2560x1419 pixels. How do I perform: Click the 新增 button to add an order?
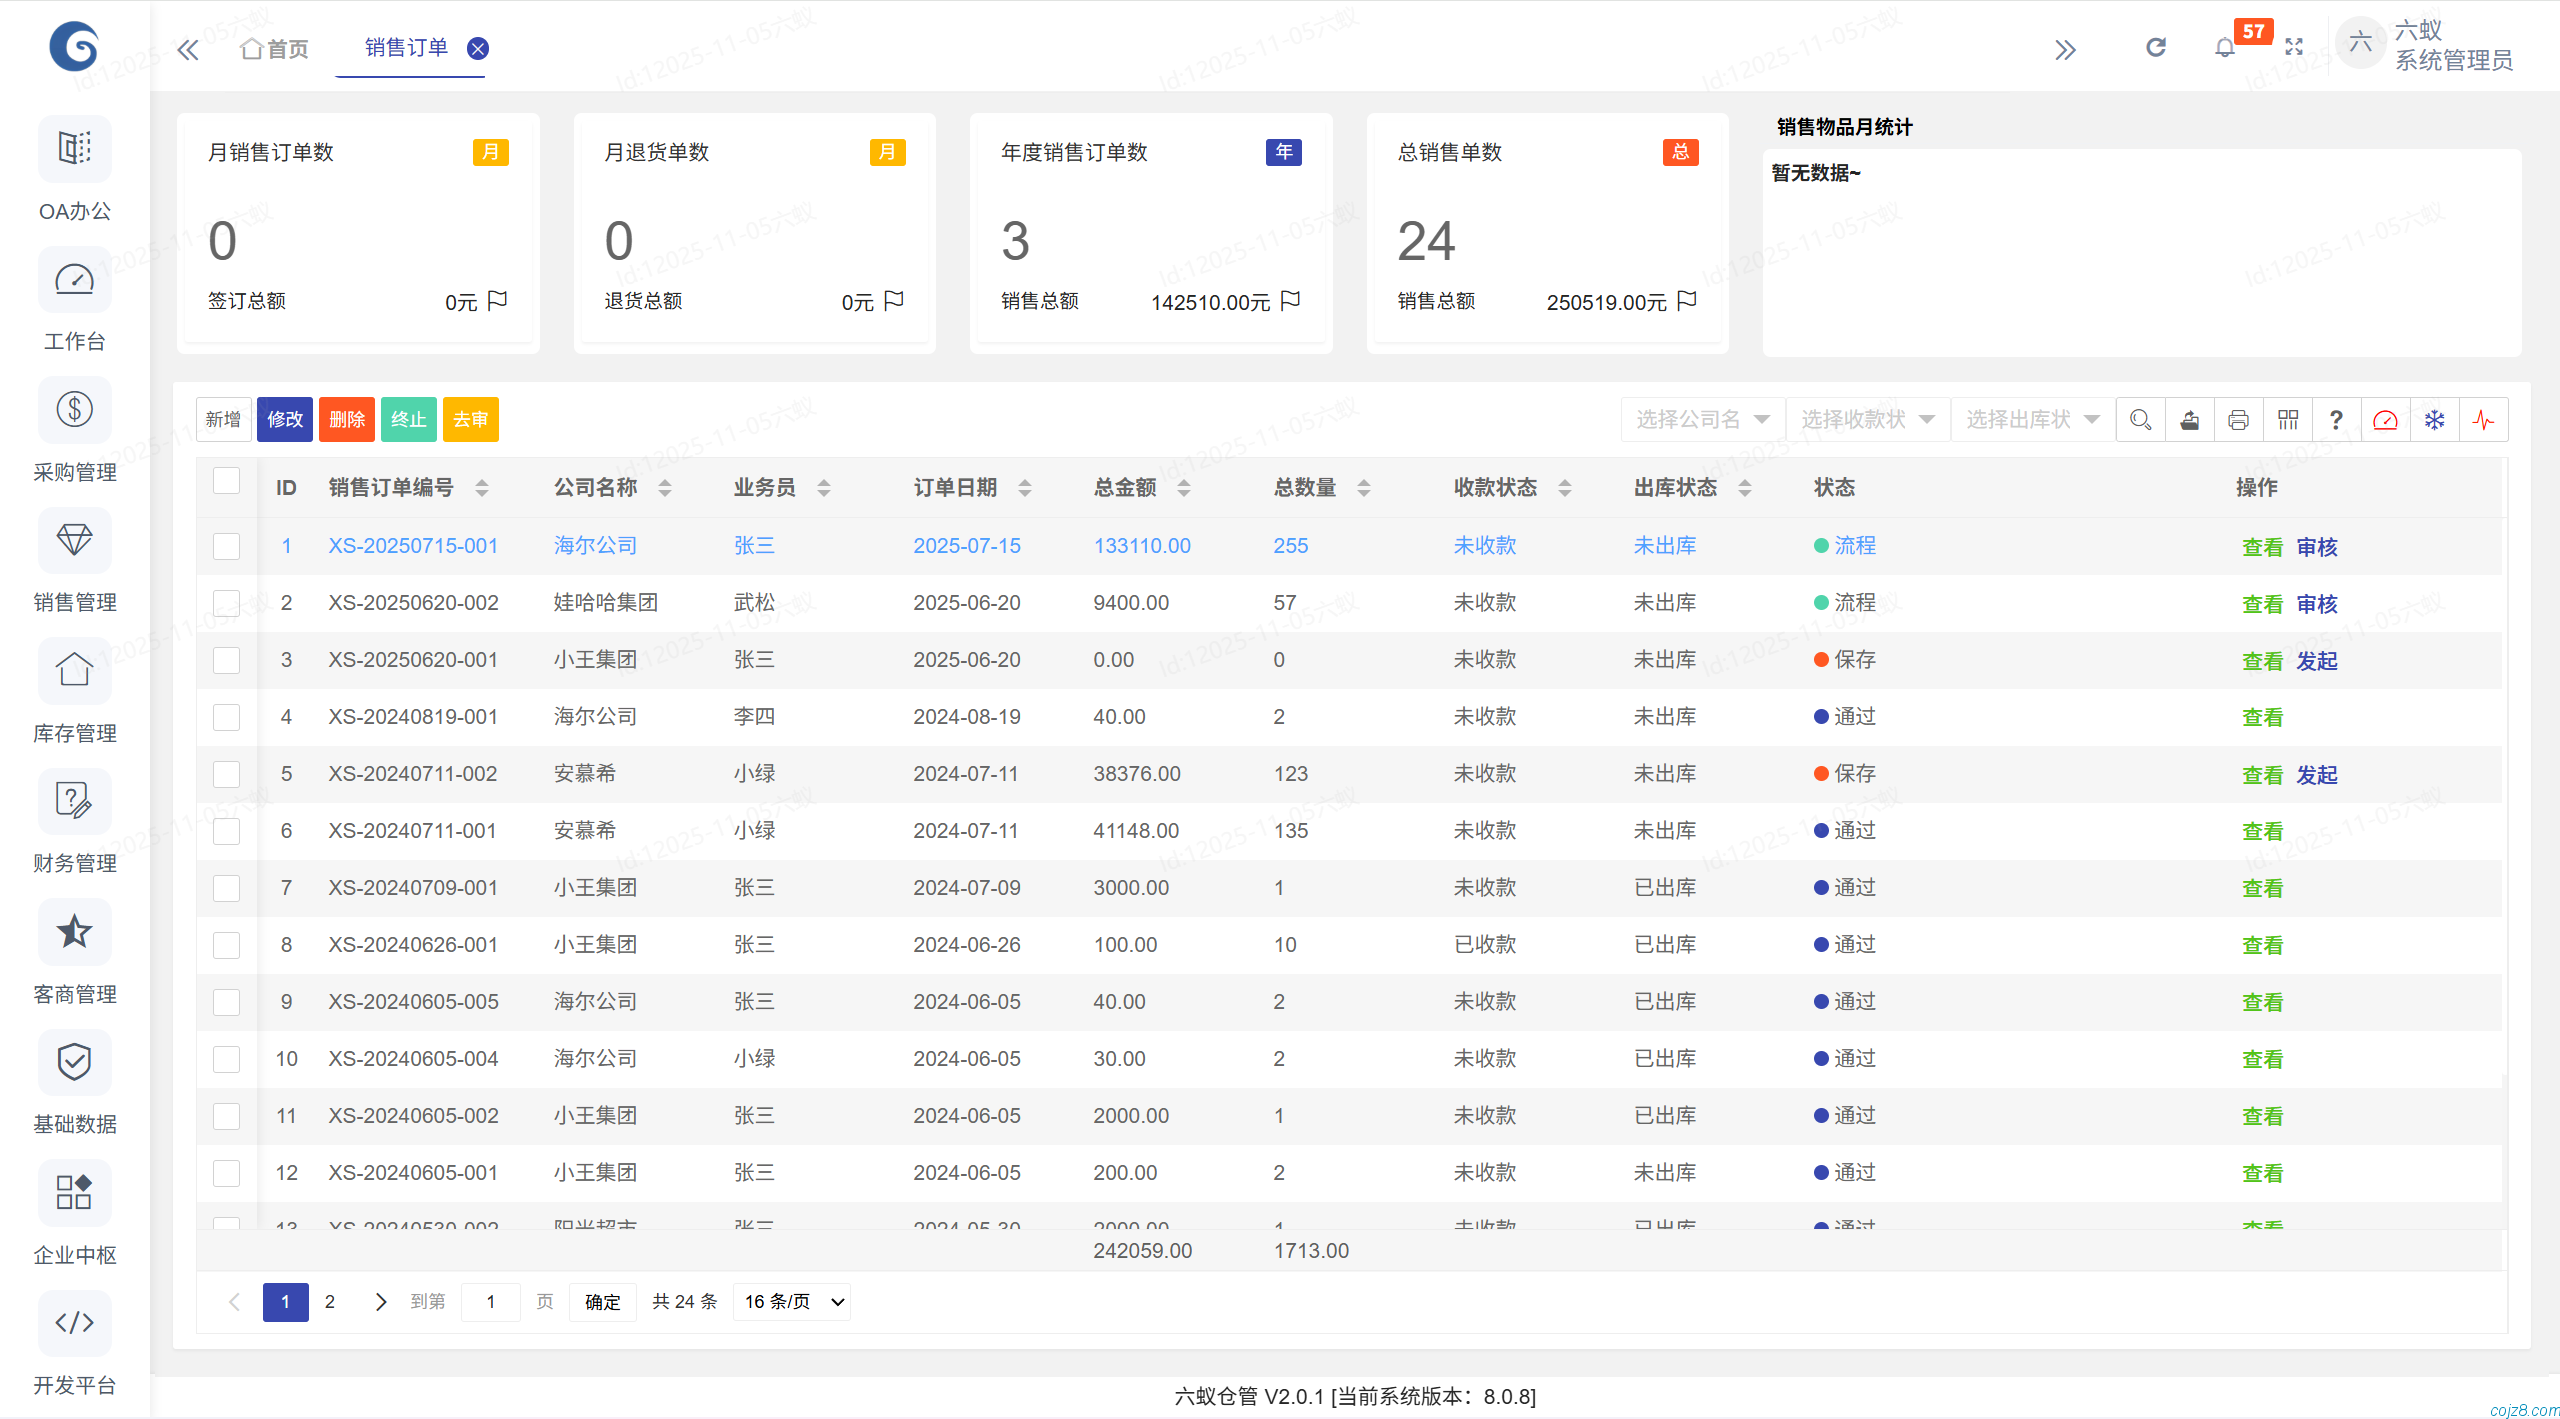pyautogui.click(x=223, y=419)
